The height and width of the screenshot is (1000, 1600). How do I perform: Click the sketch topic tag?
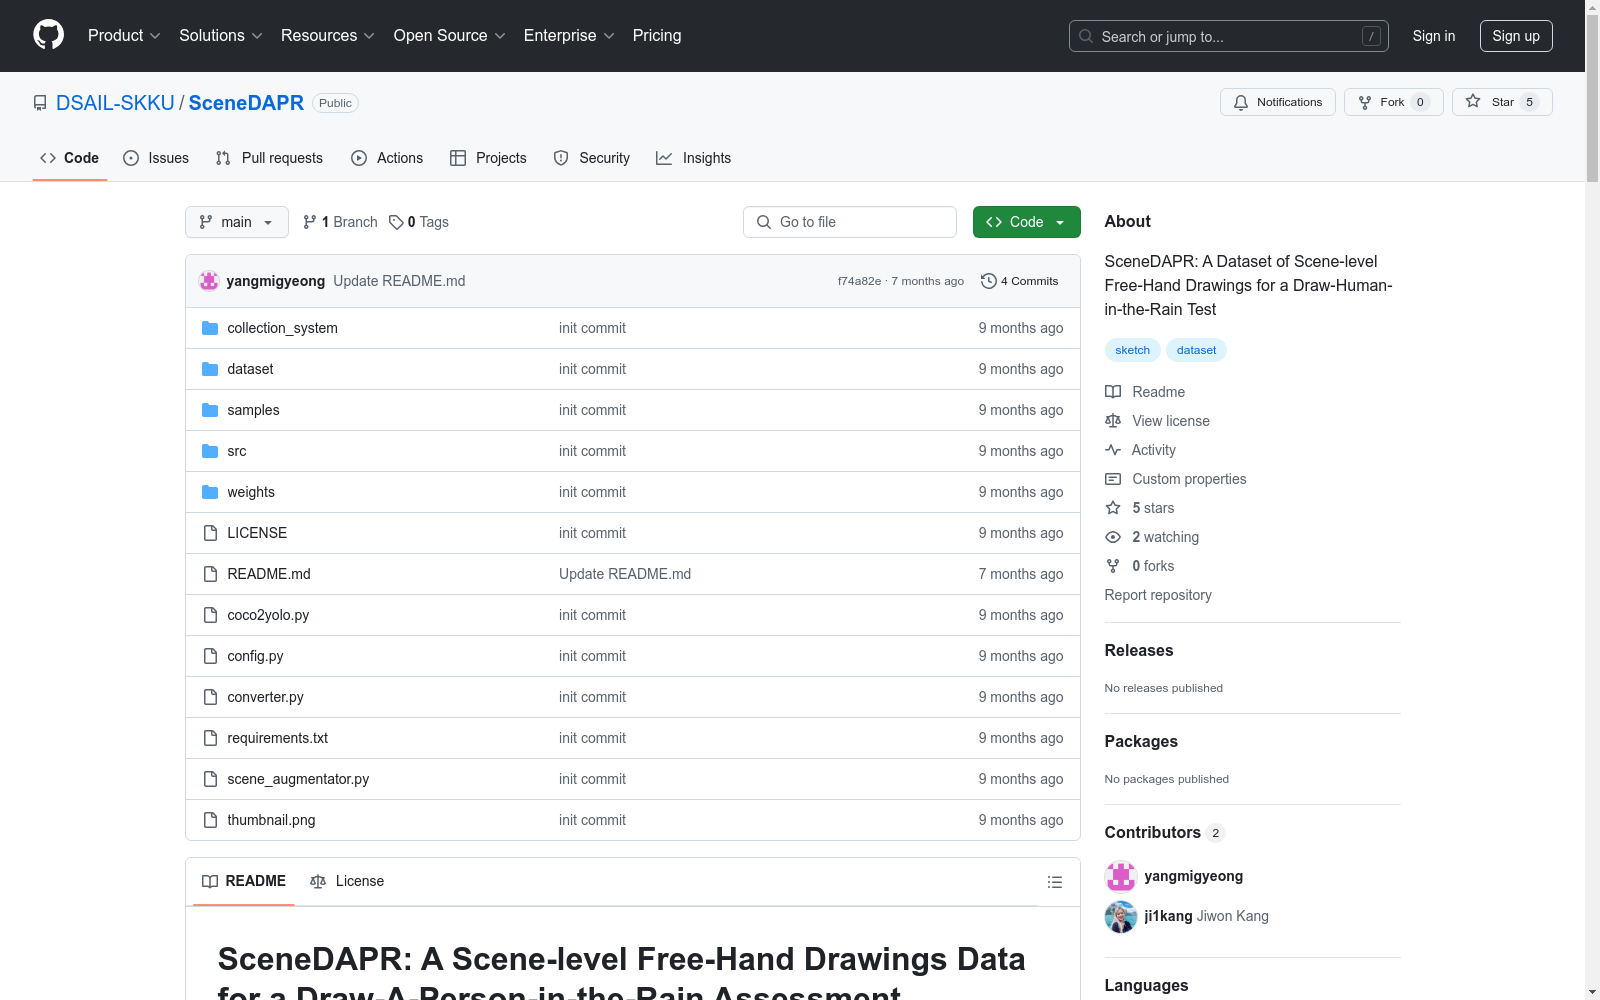(x=1133, y=350)
